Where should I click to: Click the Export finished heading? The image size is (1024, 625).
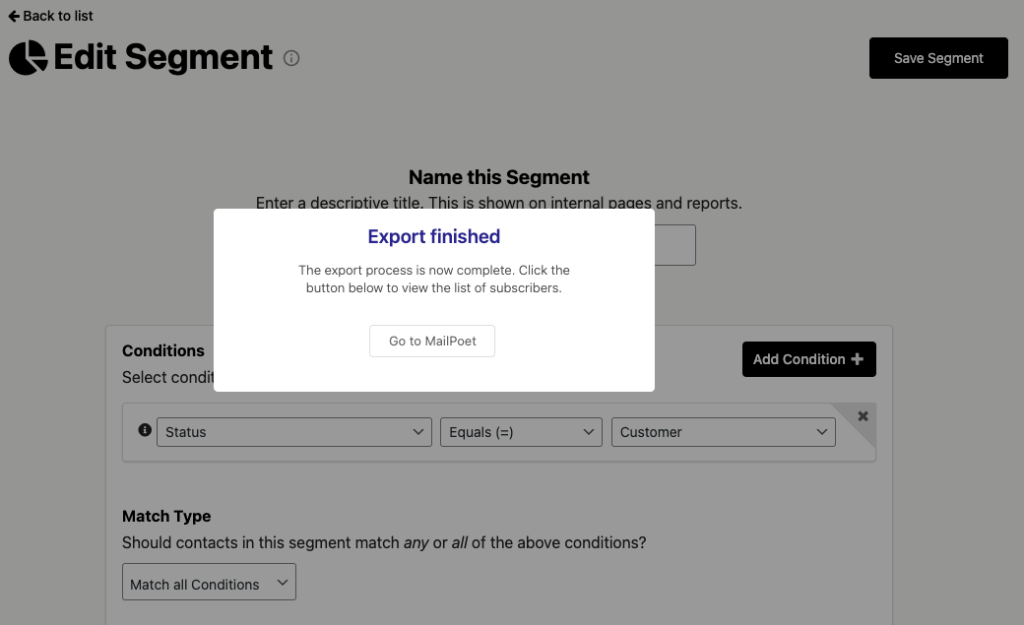[x=434, y=237]
